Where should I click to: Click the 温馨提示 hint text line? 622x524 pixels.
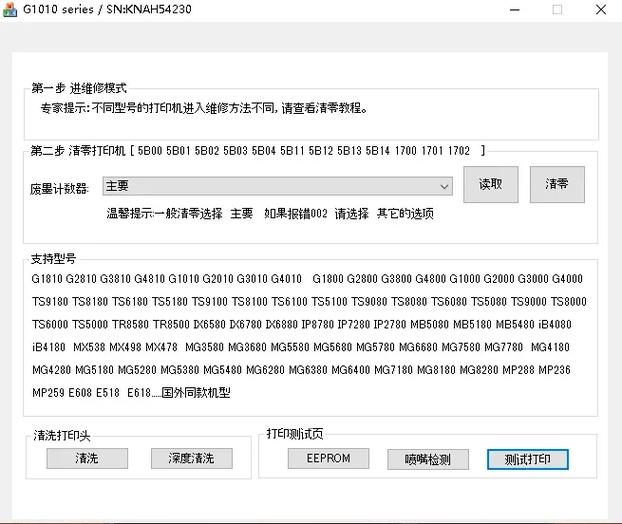tap(270, 214)
